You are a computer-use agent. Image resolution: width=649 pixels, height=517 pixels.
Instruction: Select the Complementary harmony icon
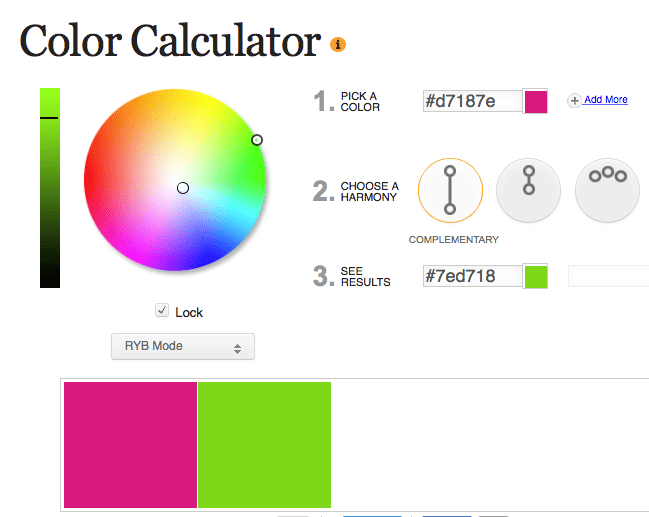[x=450, y=189]
